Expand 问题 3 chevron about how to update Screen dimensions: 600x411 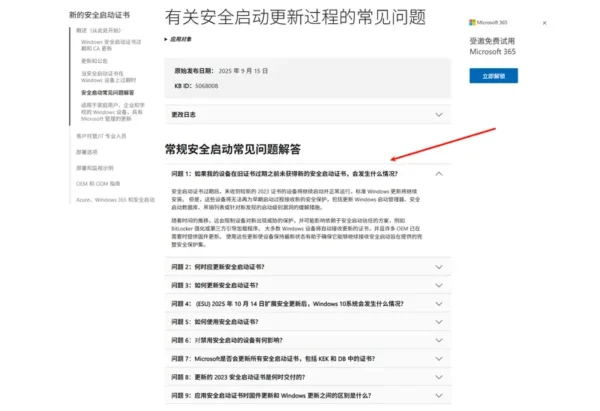tap(439, 285)
